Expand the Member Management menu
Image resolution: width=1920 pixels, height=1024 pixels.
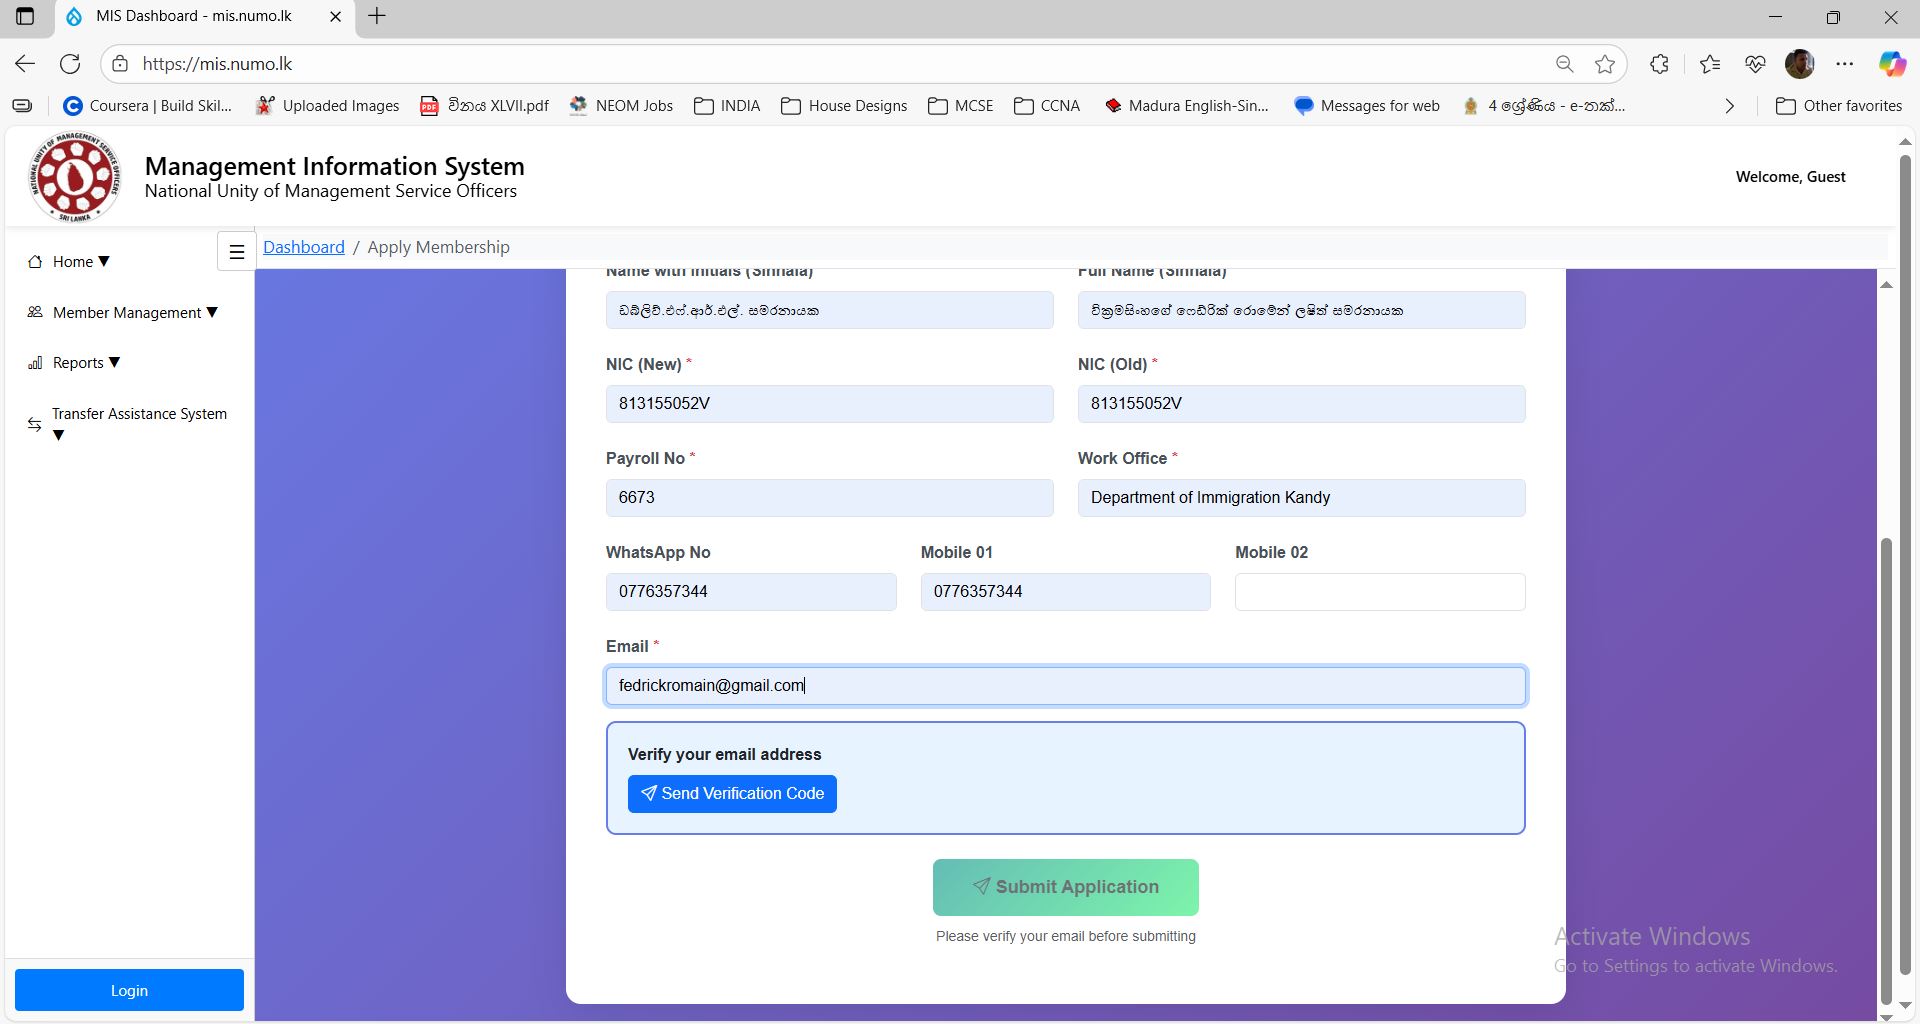coord(123,313)
